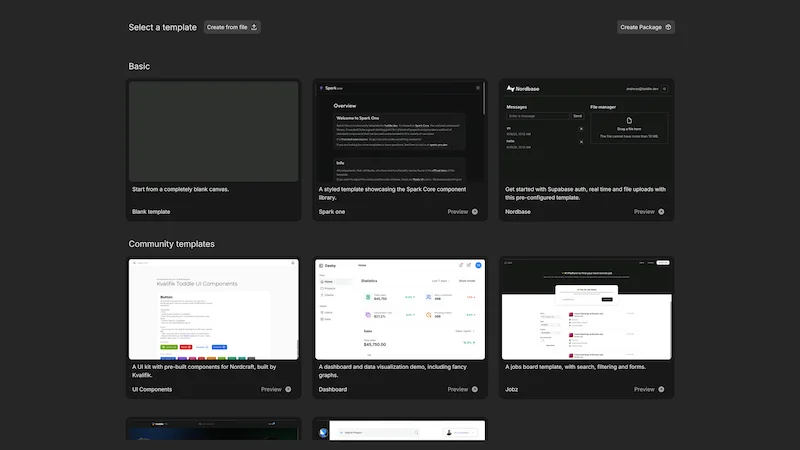
Task: Click the file drop icon in the Nordbase preview
Action: (629, 121)
